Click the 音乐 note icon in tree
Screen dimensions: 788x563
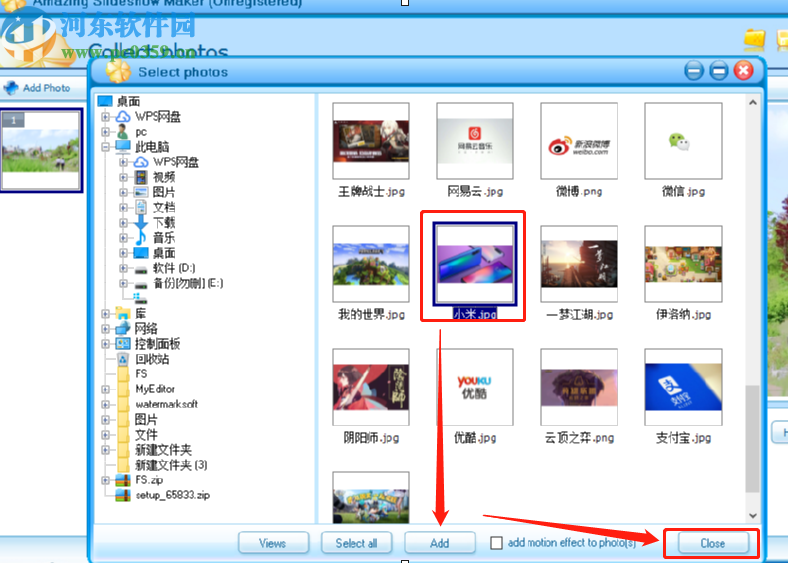tap(141, 237)
